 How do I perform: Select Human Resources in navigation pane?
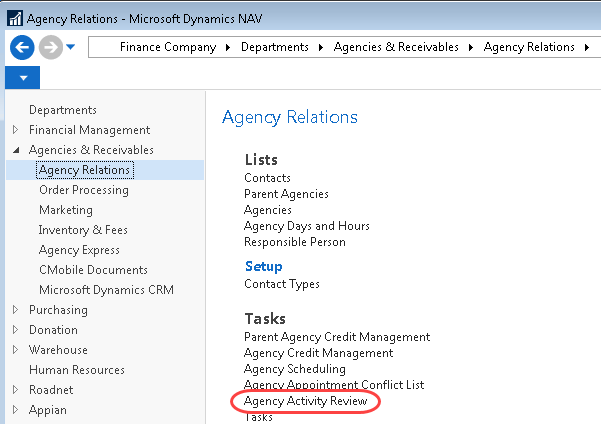(x=77, y=370)
